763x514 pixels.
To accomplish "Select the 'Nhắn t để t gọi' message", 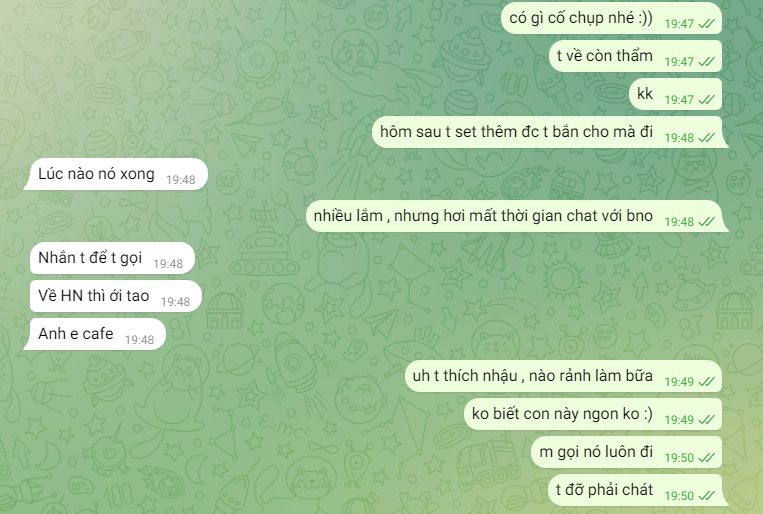I will (x=112, y=258).
